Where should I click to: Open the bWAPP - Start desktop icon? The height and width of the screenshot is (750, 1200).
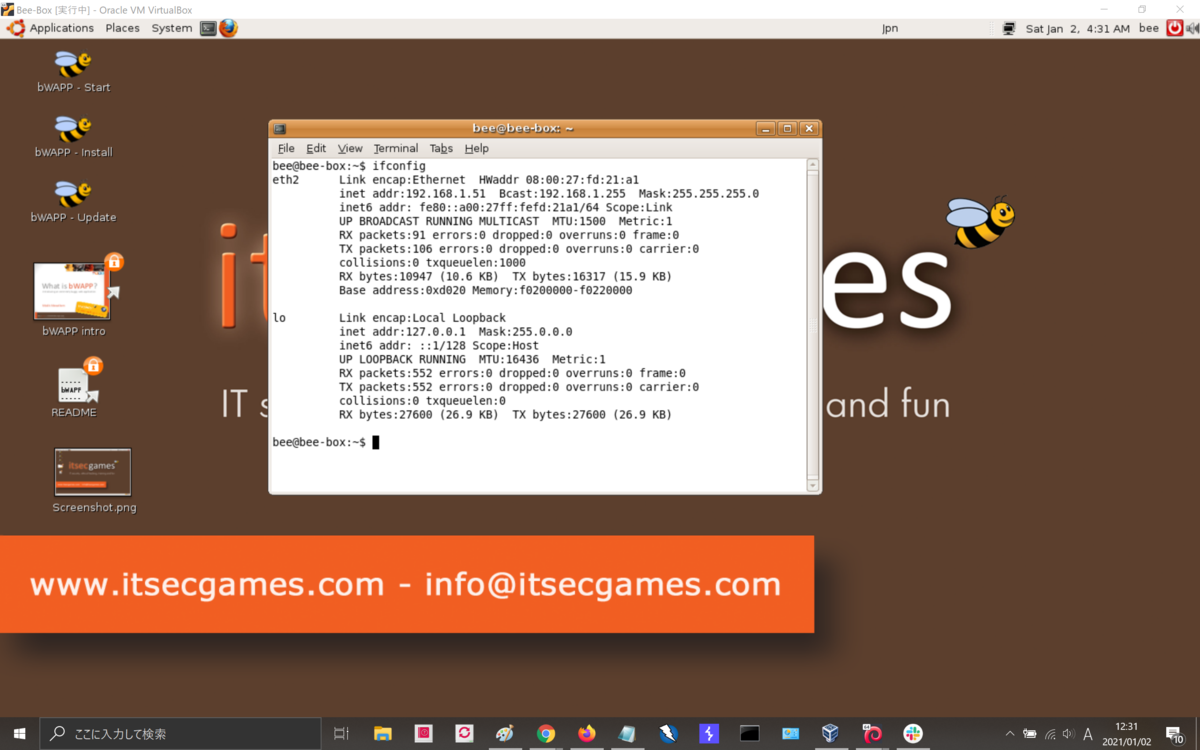(73, 71)
